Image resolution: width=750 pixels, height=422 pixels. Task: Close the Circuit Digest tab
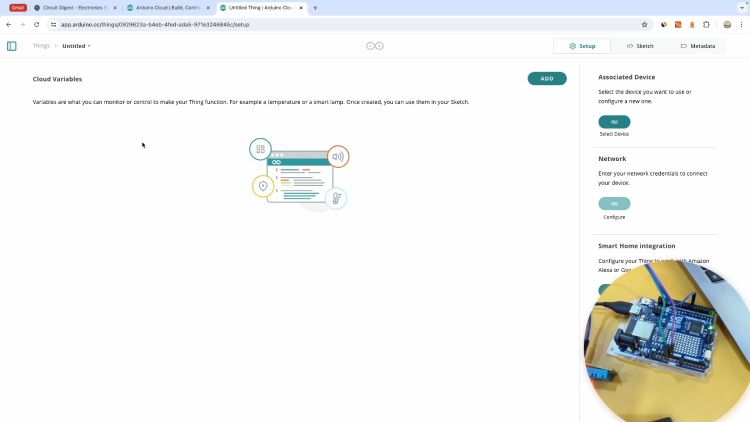(115, 8)
